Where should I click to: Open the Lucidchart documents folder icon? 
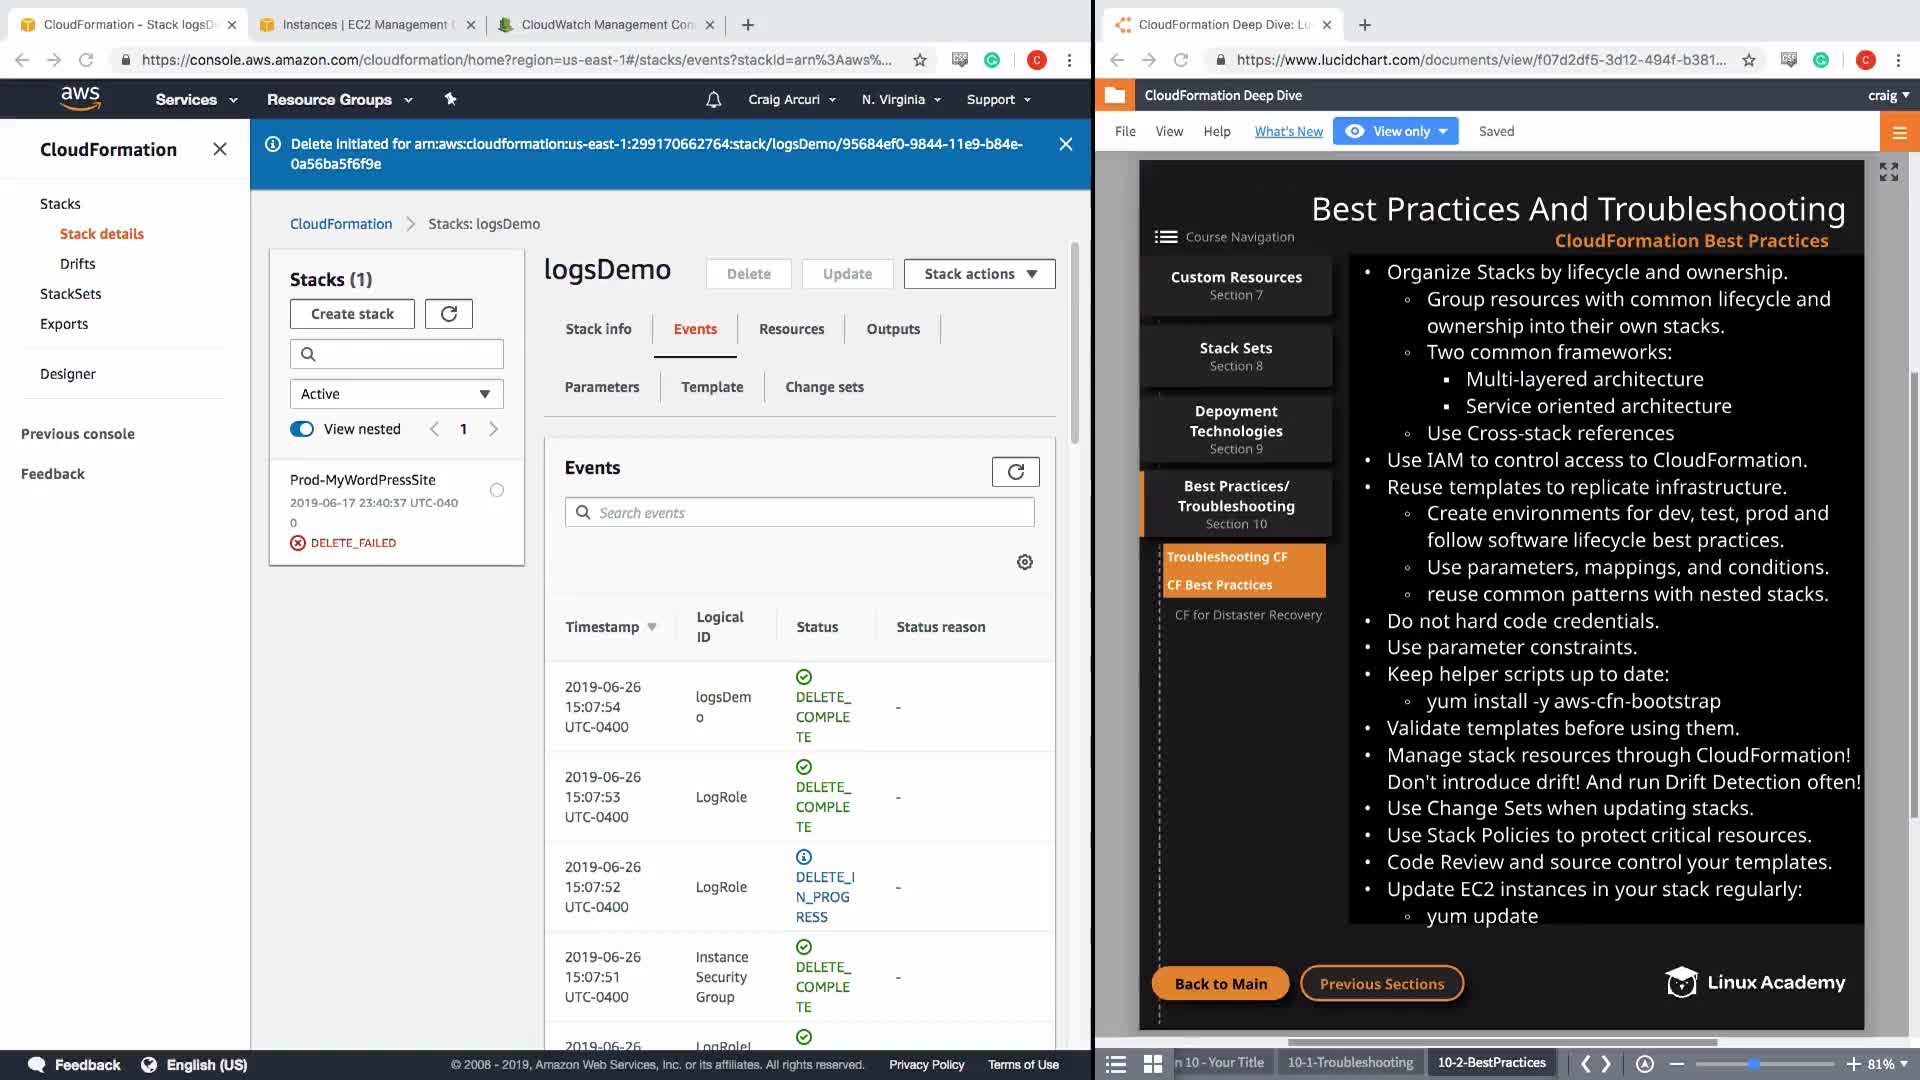(x=1115, y=95)
